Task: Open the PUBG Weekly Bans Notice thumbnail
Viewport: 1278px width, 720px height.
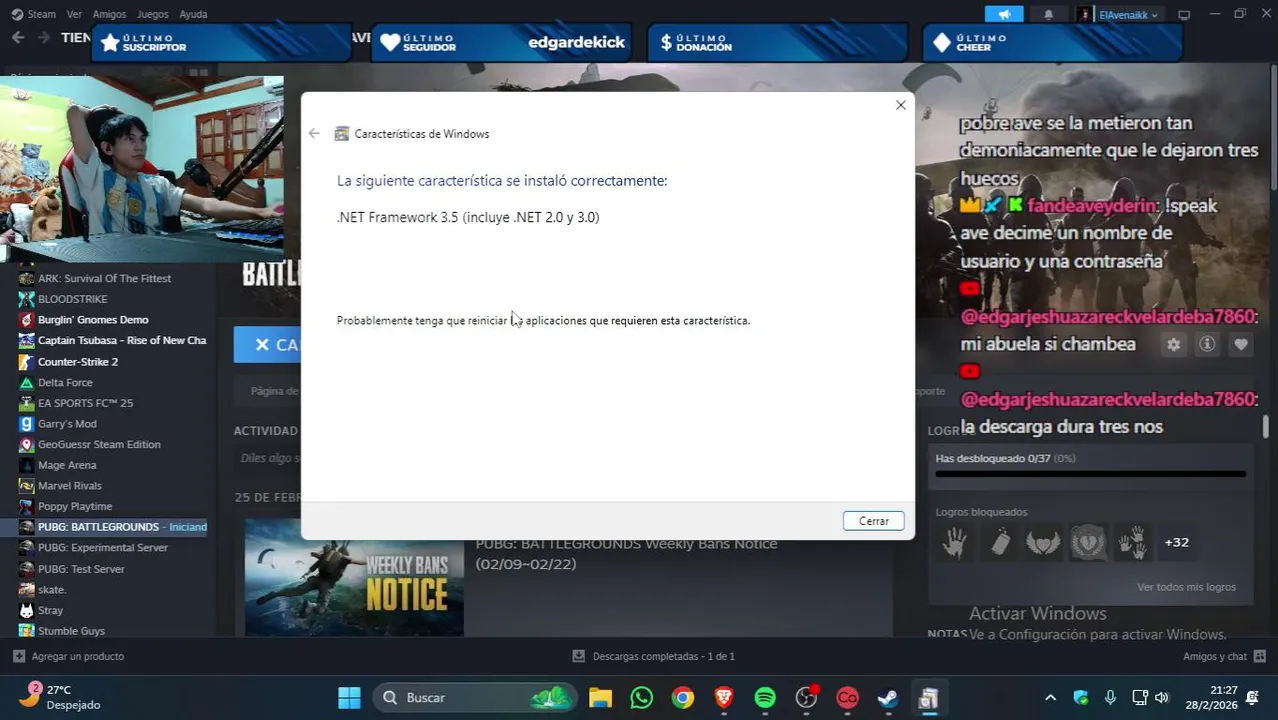Action: pos(354,577)
